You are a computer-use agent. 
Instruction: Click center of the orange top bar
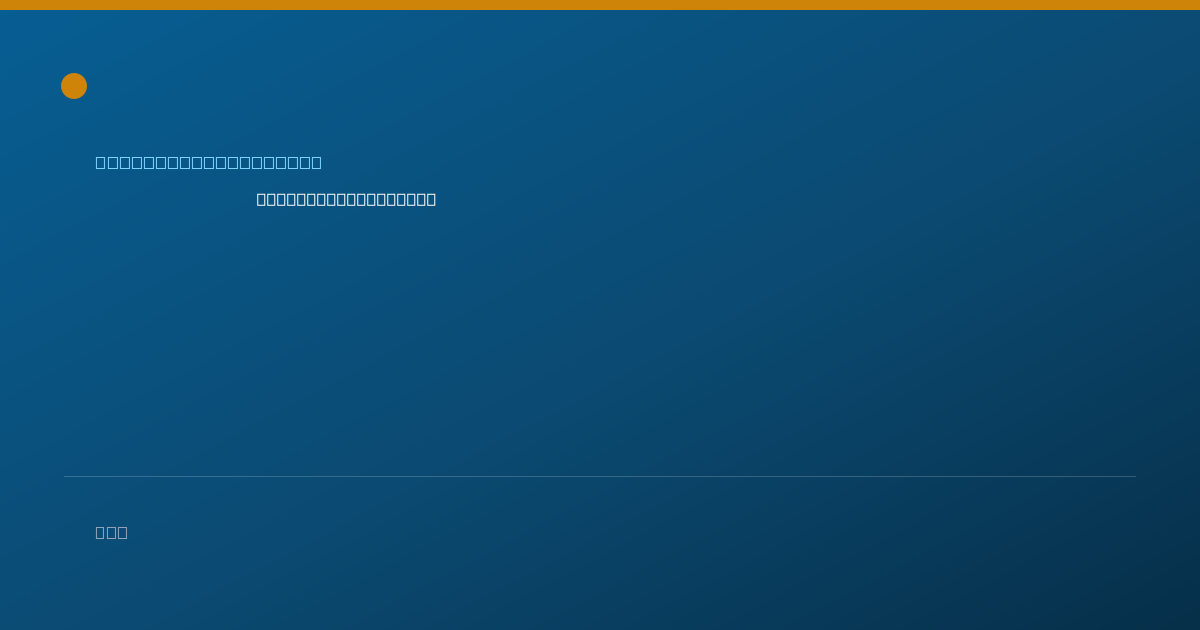(600, 5)
